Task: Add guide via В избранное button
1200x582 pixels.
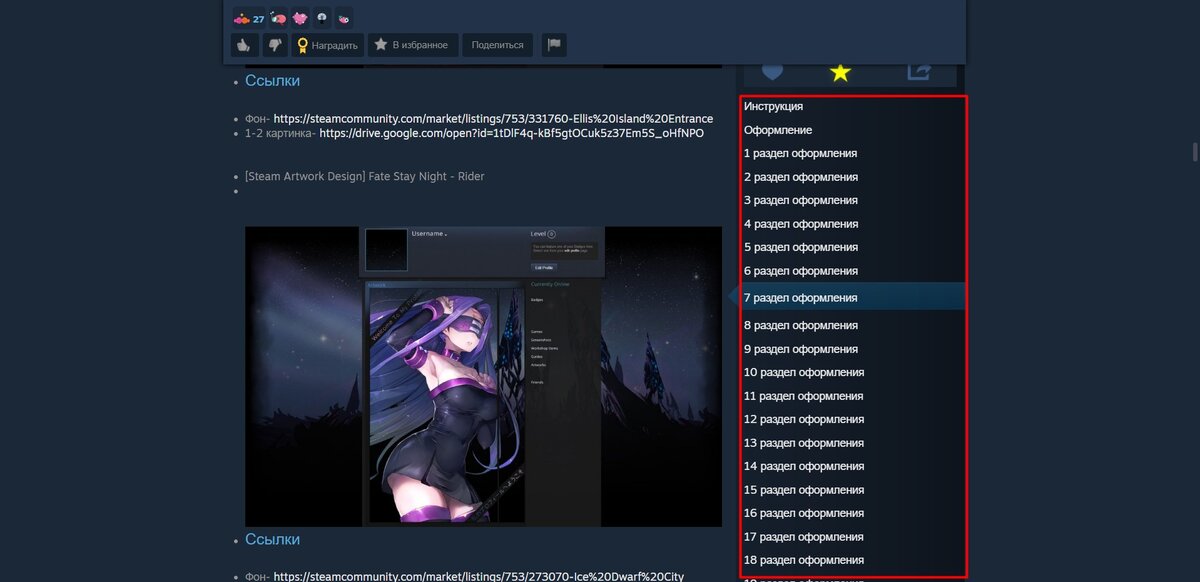Action: tap(413, 45)
